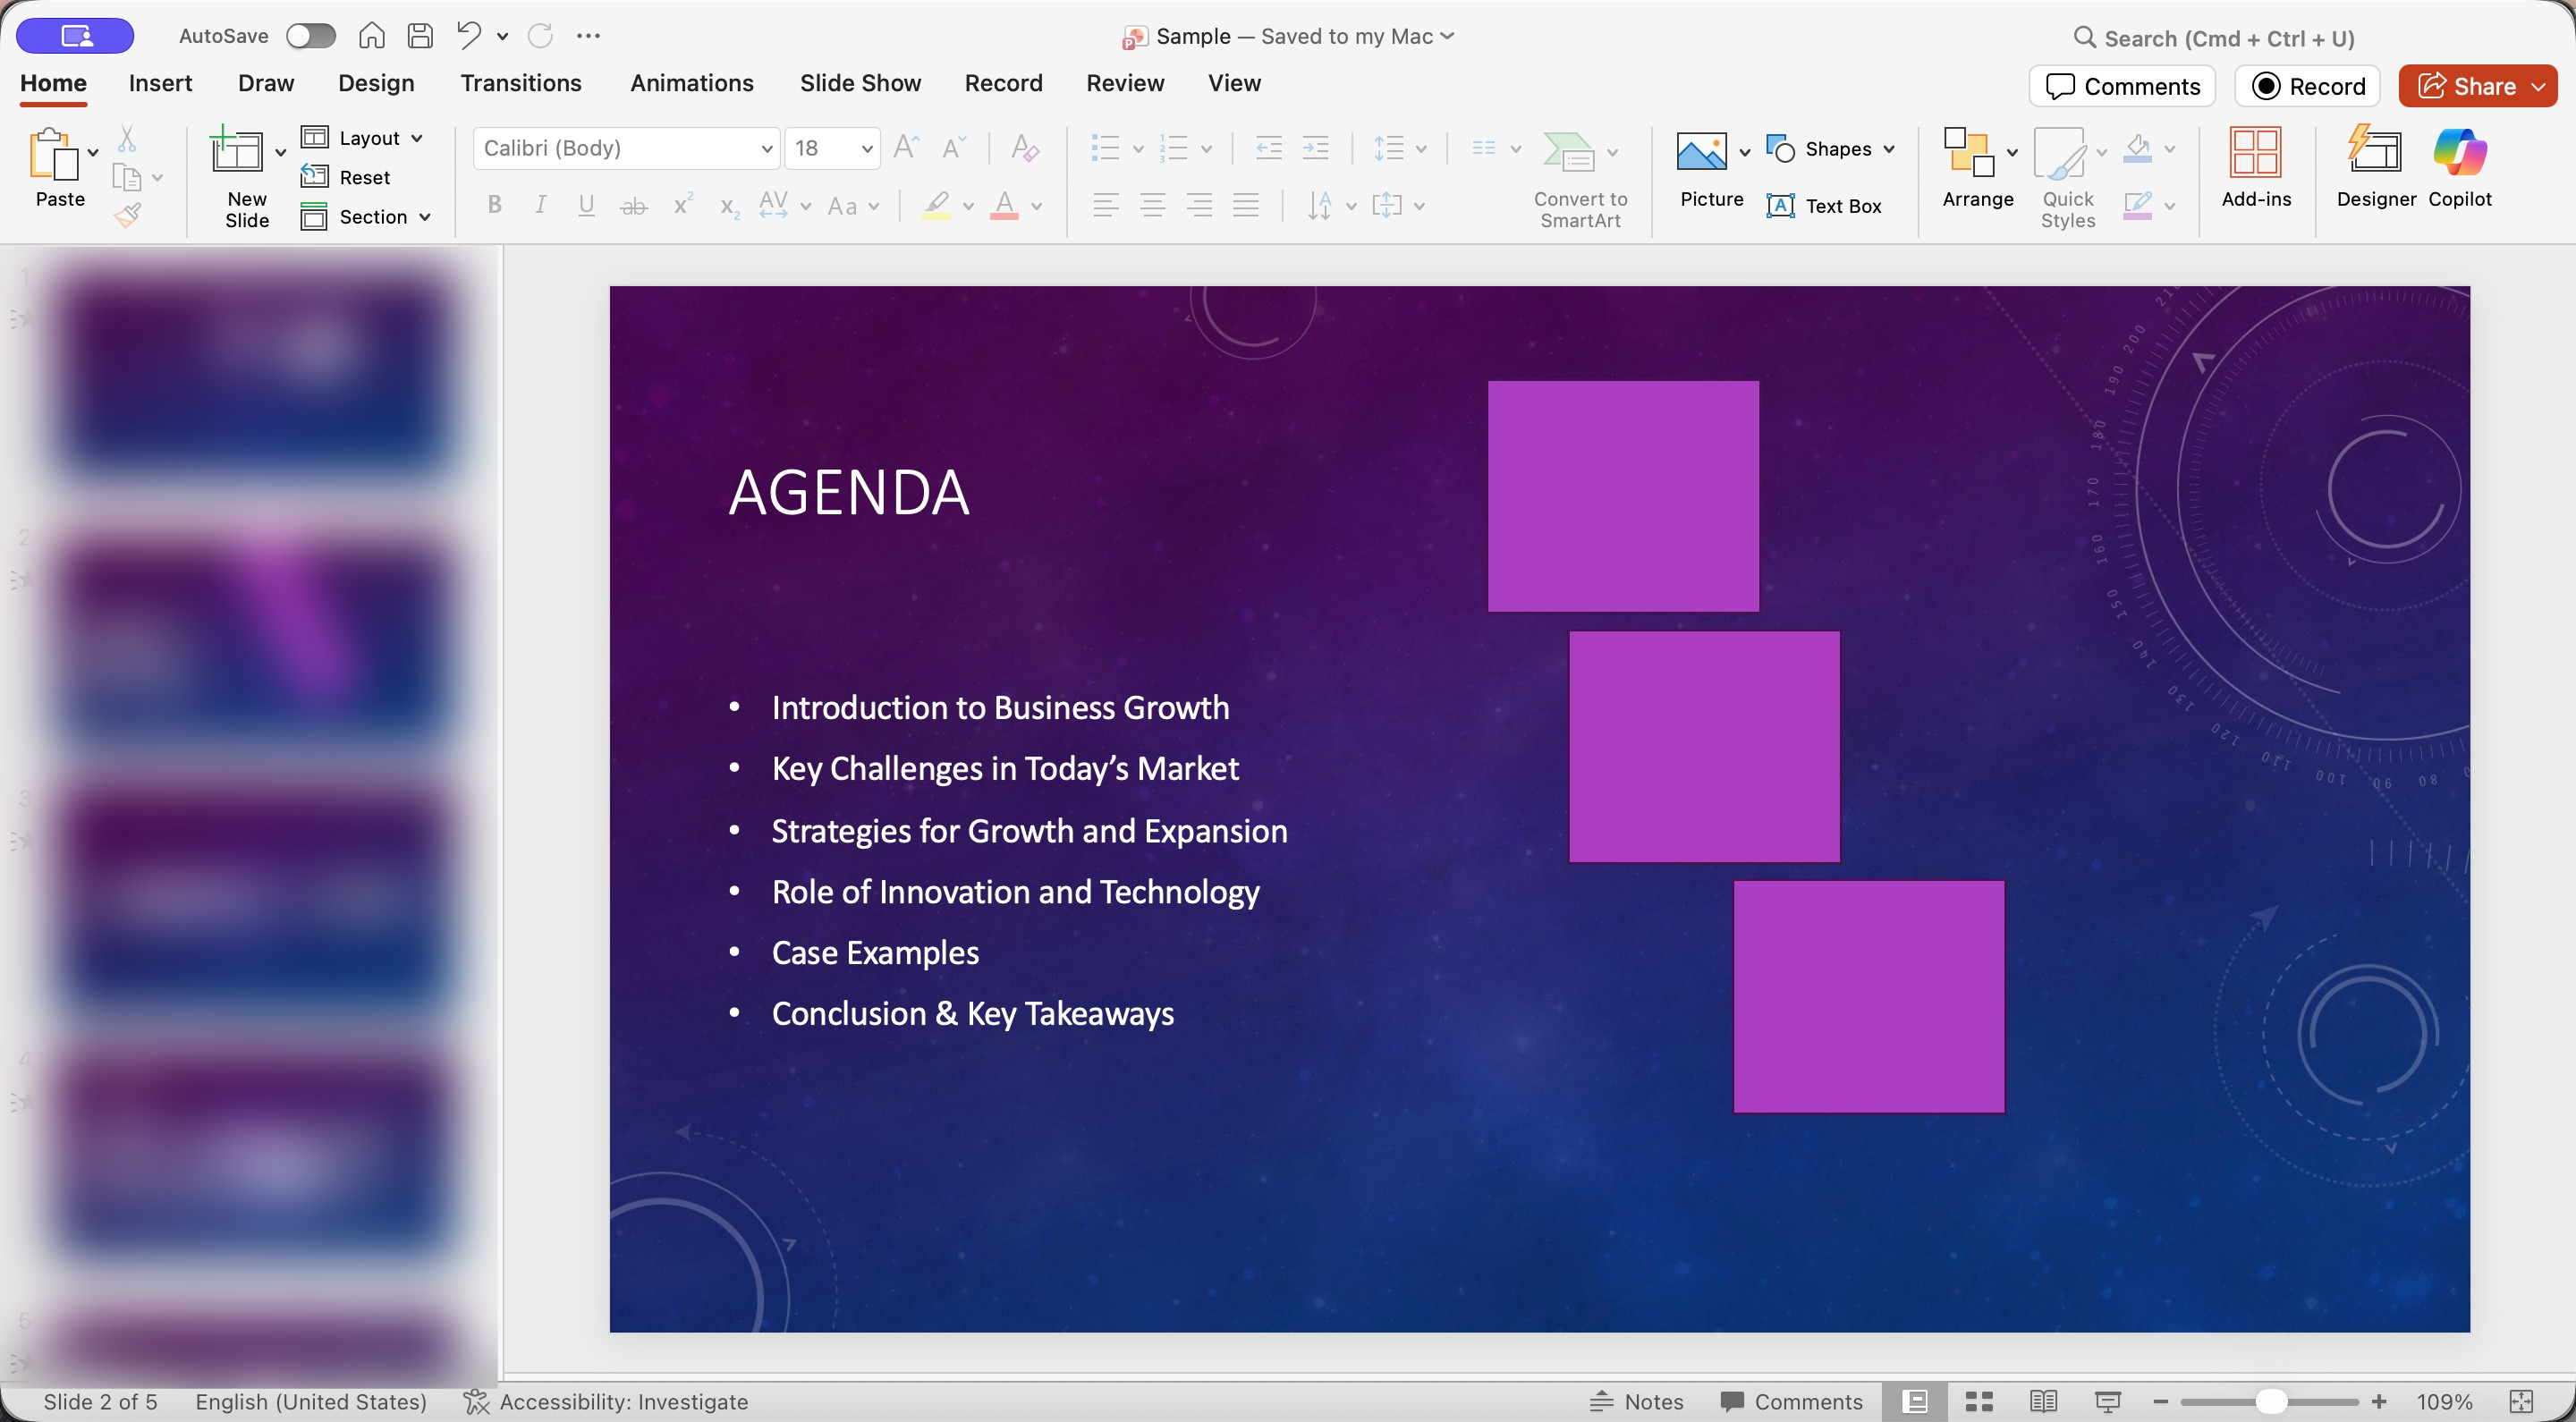Insert a Text Box

tap(1824, 206)
